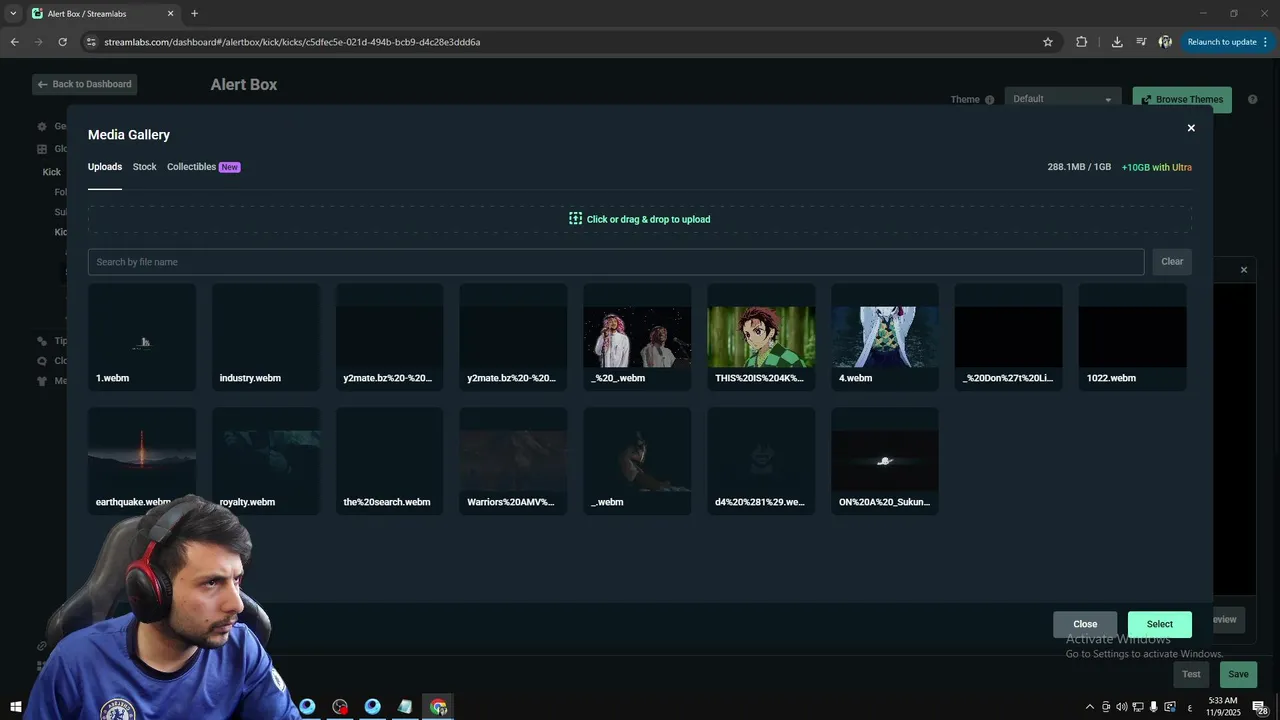Viewport: 1280px width, 720px height.
Task: Click the drag & drop upload area
Action: [x=640, y=219]
